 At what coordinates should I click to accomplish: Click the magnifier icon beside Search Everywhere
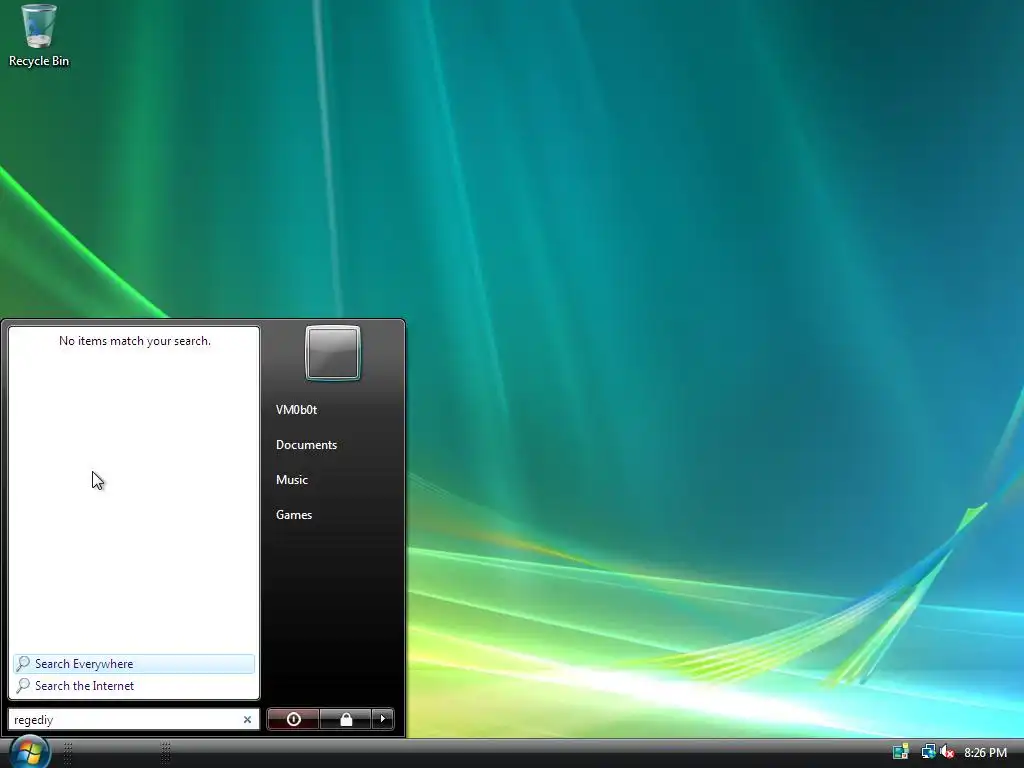coord(24,664)
